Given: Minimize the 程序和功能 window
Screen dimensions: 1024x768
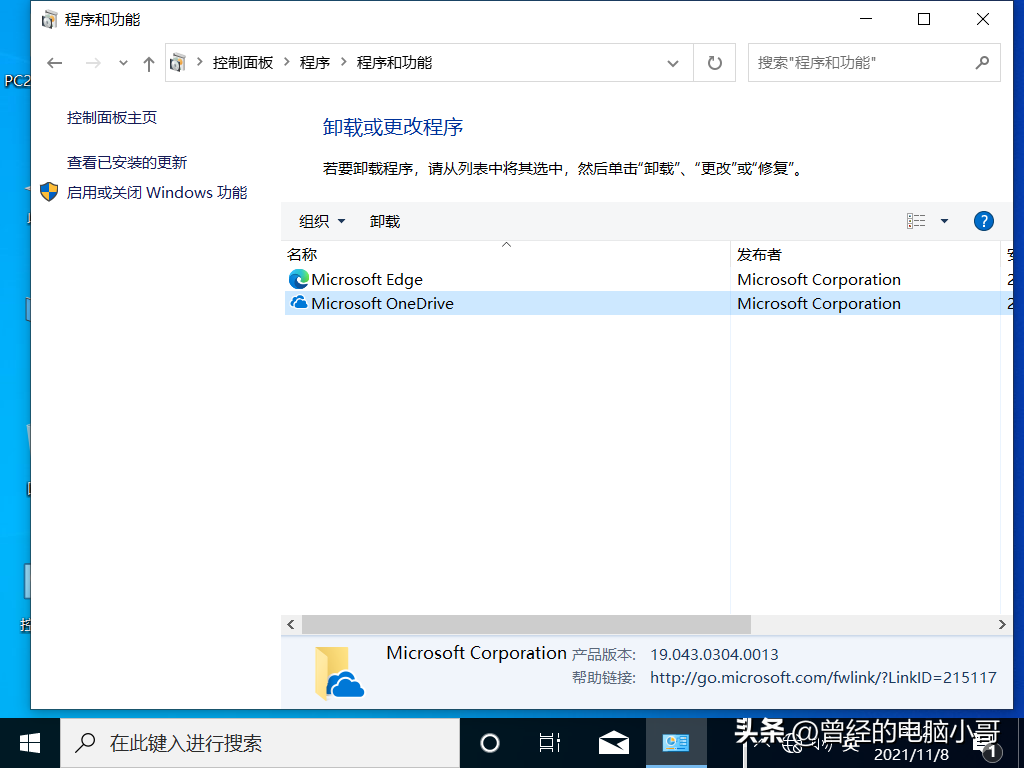Looking at the screenshot, I should 866,19.
